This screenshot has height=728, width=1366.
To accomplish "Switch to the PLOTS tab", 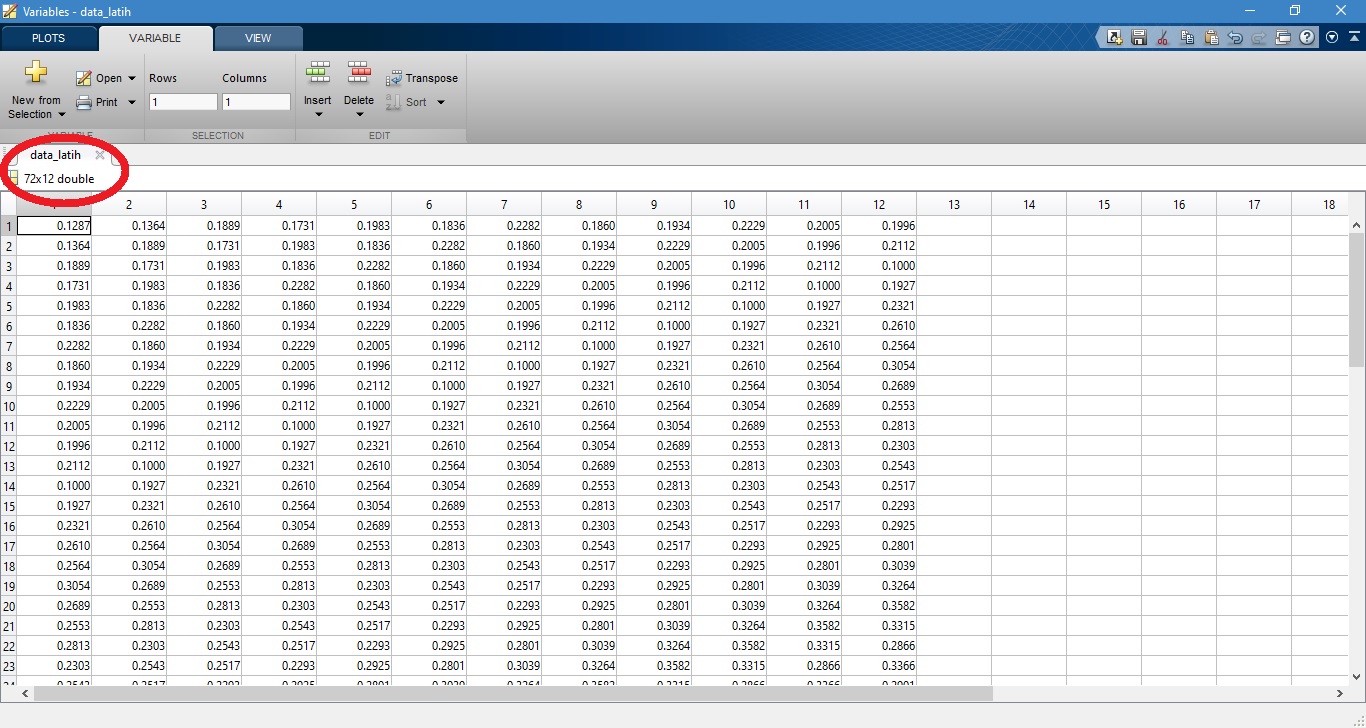I will click(48, 38).
